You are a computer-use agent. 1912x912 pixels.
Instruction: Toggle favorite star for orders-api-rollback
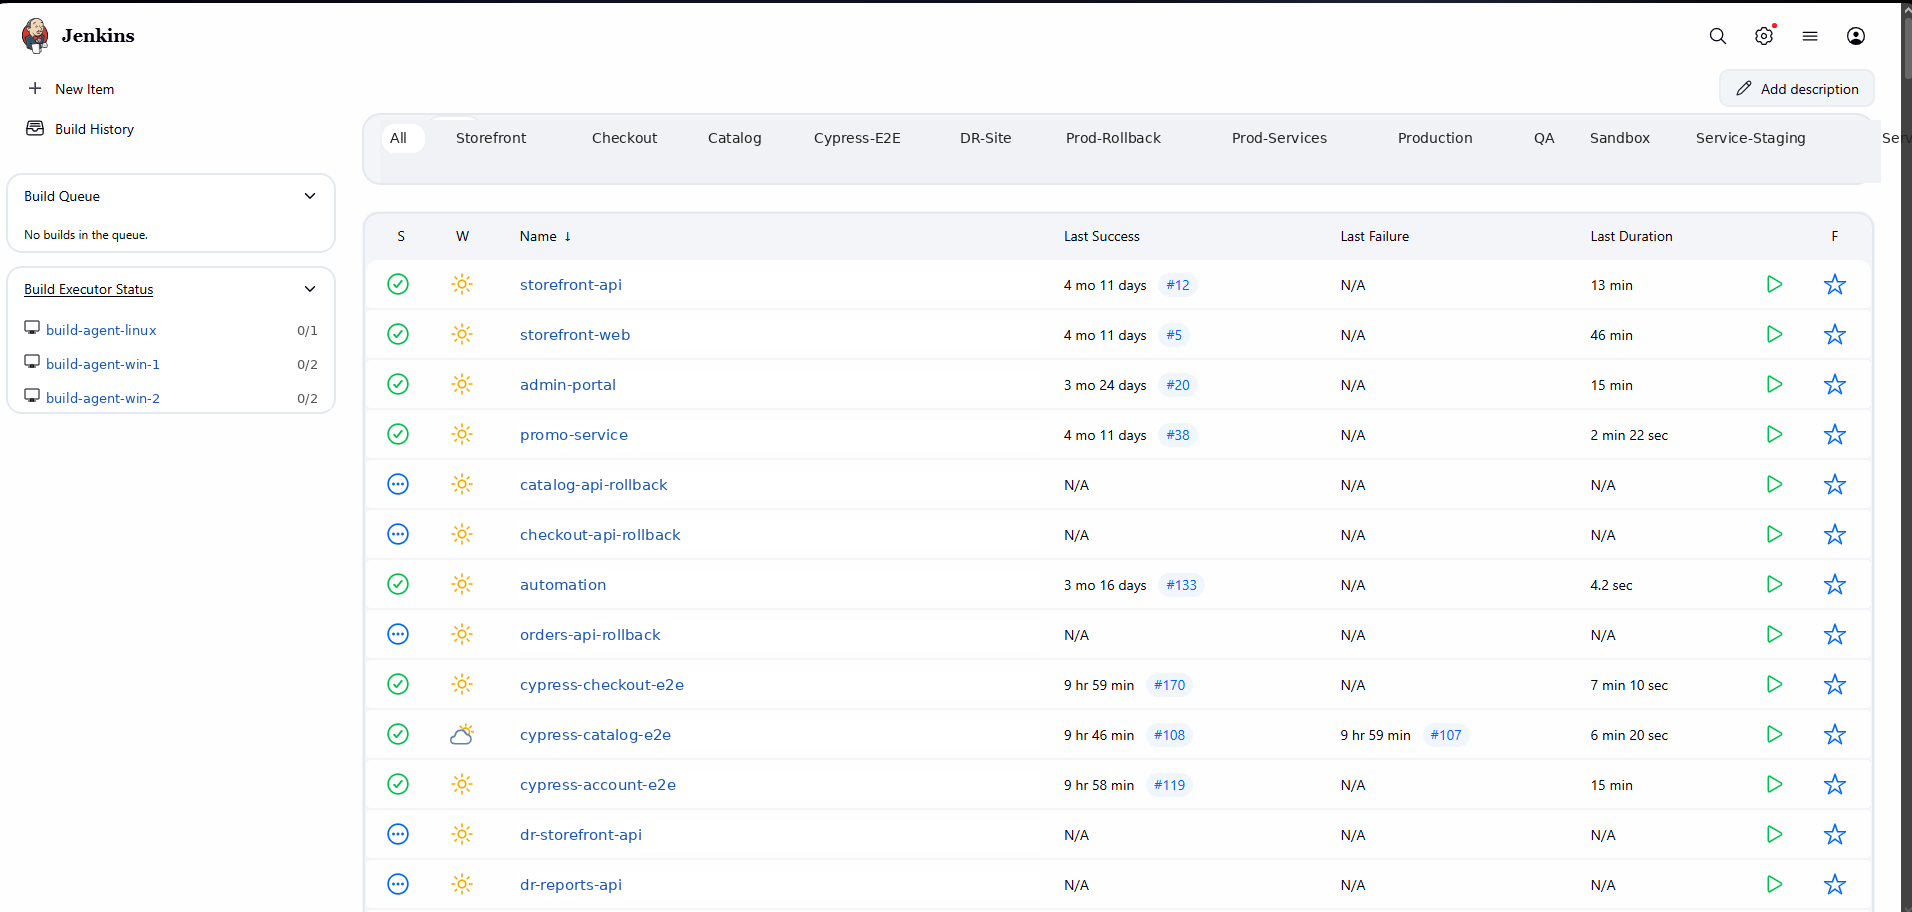pos(1835,635)
